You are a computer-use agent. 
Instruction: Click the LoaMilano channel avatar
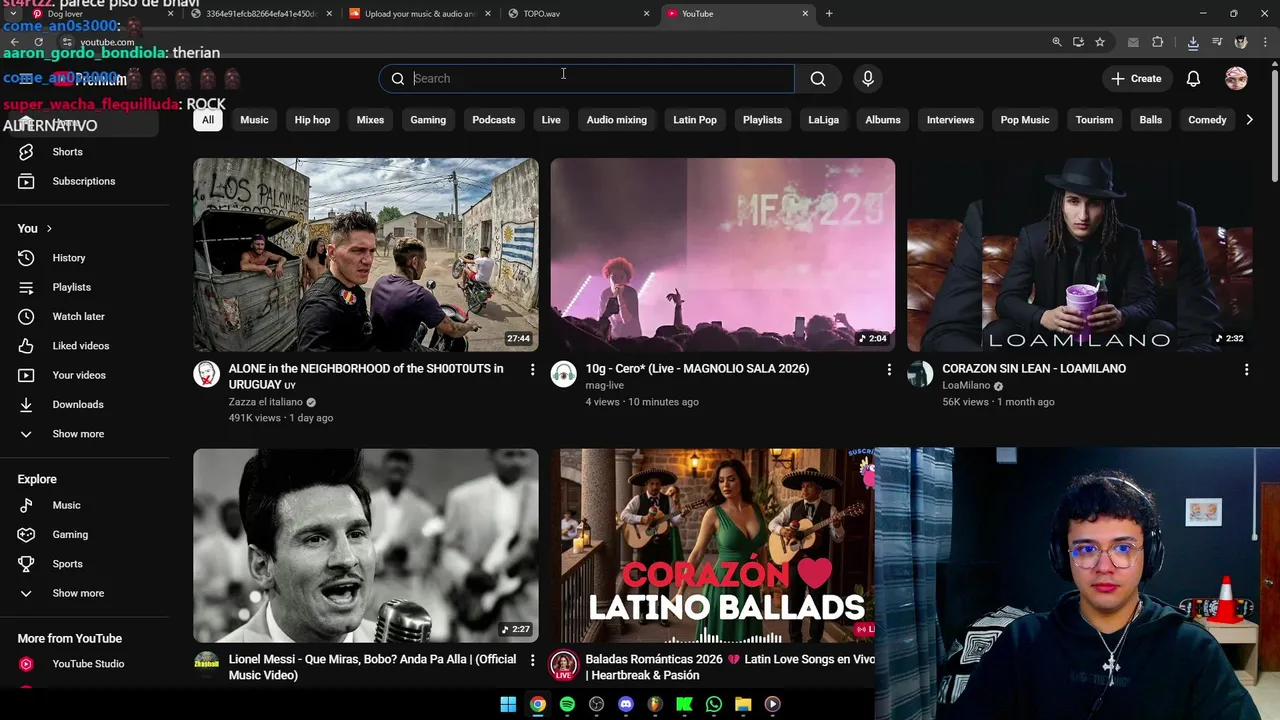pos(920,374)
